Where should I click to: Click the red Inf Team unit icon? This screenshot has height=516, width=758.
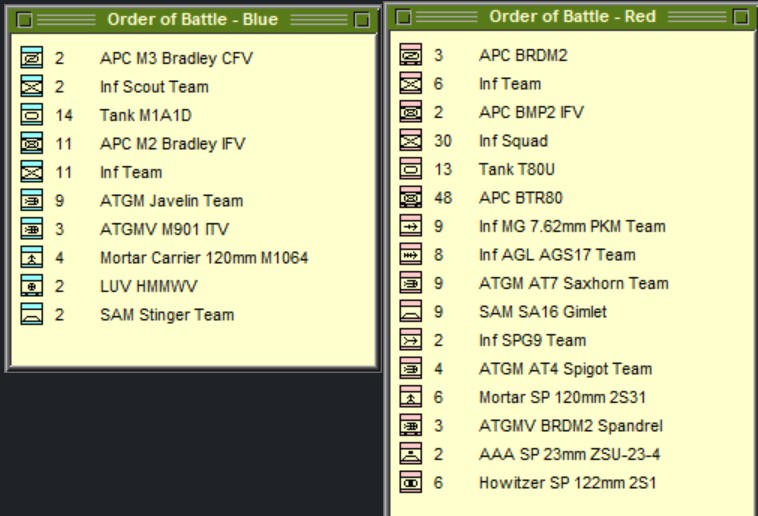410,83
